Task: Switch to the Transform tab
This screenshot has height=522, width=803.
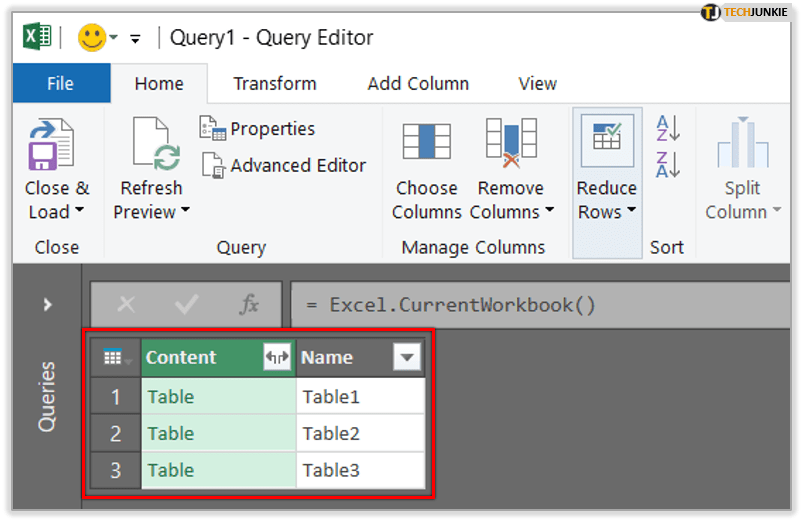Action: tap(274, 84)
